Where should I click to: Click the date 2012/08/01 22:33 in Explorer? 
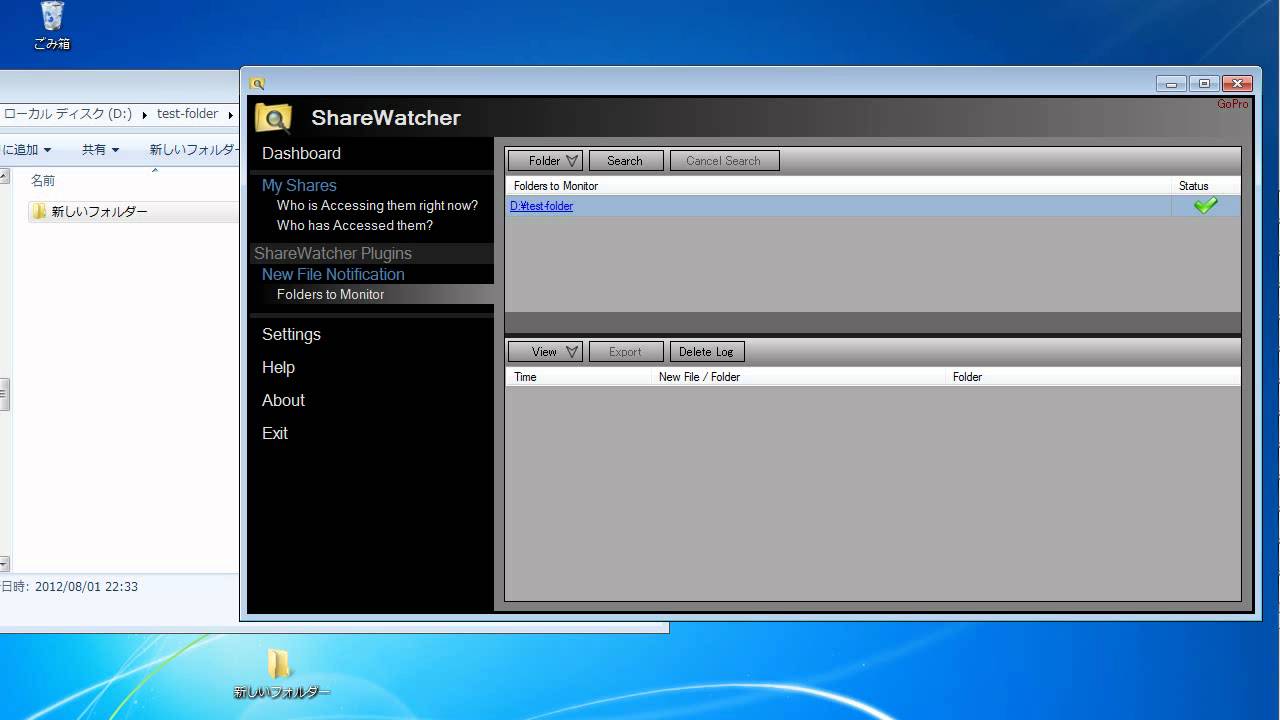86,587
